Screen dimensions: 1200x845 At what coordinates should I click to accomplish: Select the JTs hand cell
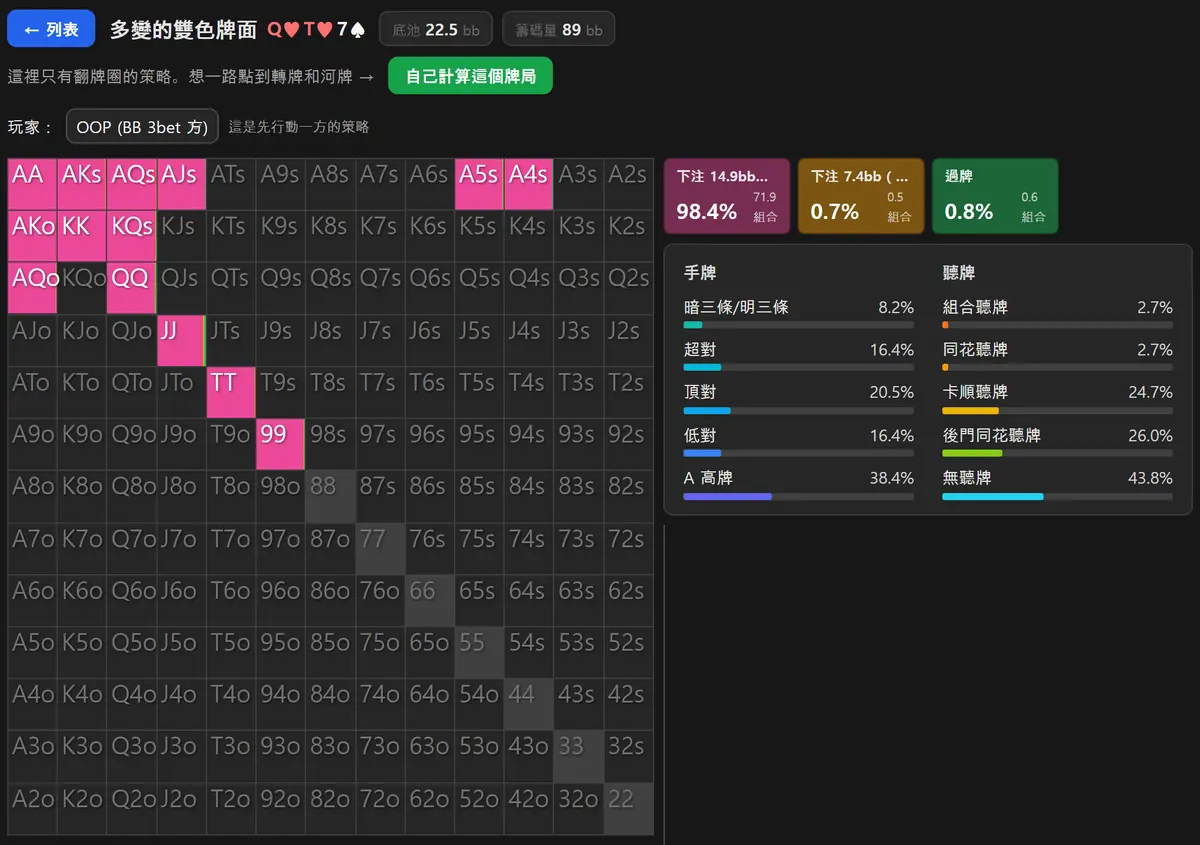(x=231, y=340)
